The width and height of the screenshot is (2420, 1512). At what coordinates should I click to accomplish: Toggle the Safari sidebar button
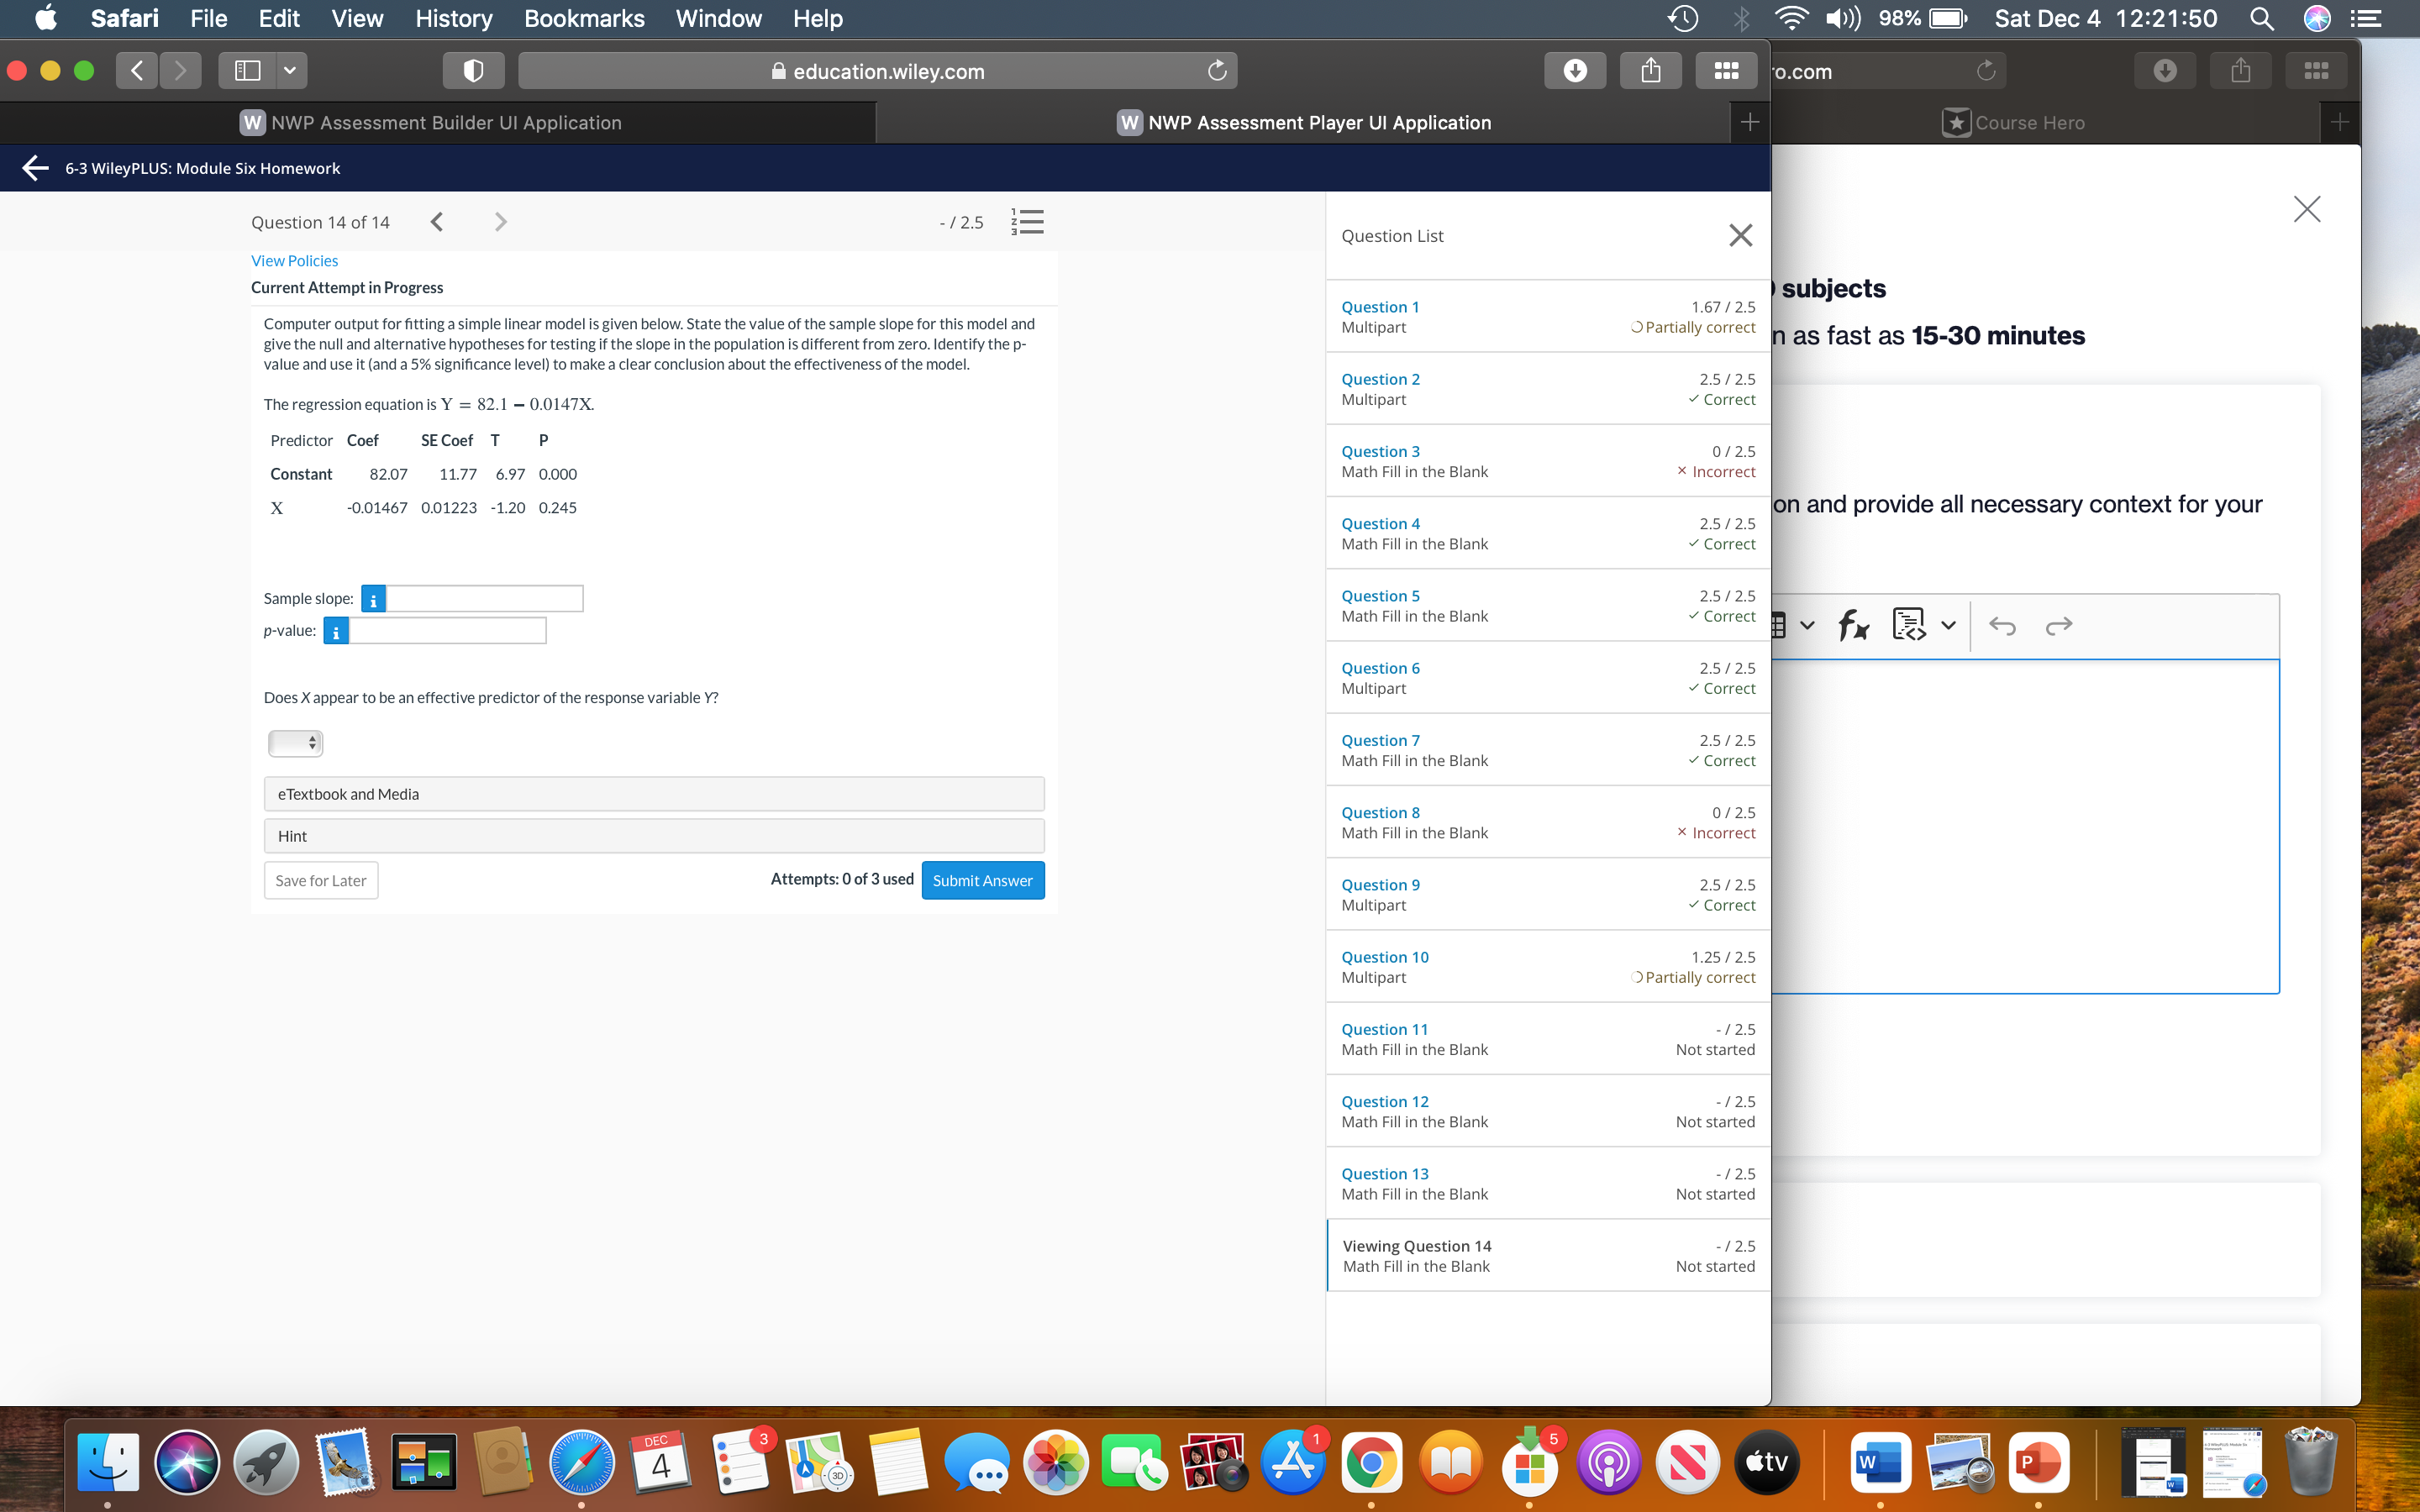[x=247, y=71]
